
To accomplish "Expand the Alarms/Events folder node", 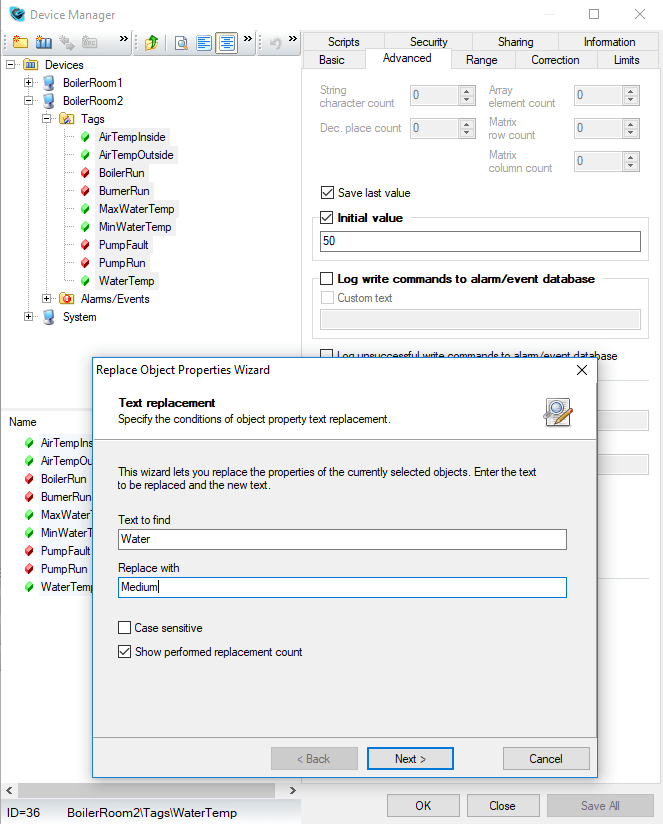I will pyautogui.click(x=47, y=299).
